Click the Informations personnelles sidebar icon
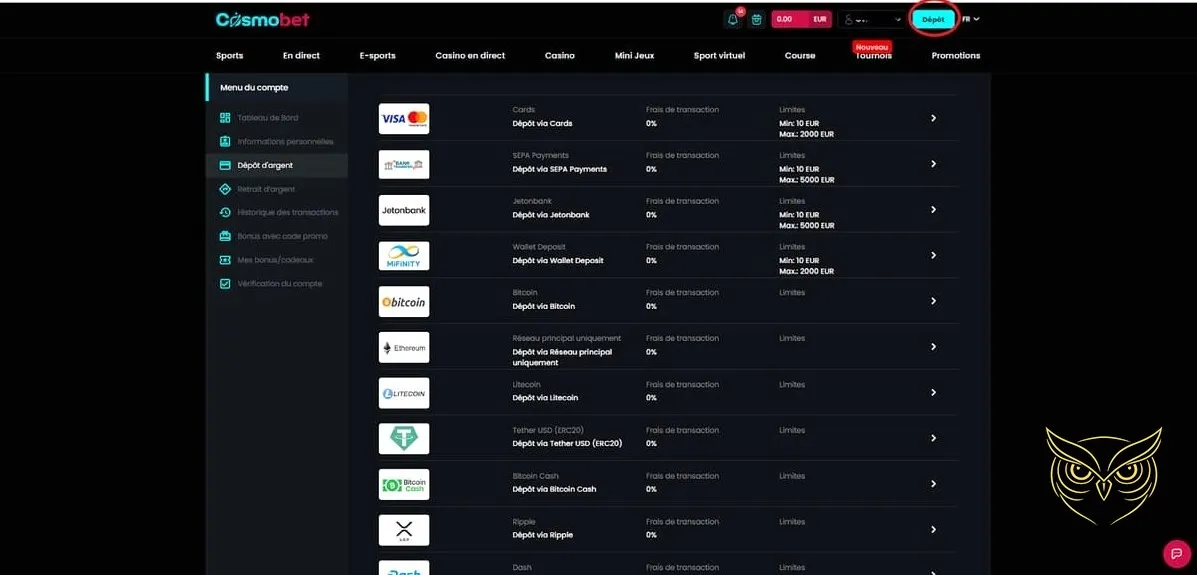This screenshot has width=1197, height=575. click(x=225, y=141)
